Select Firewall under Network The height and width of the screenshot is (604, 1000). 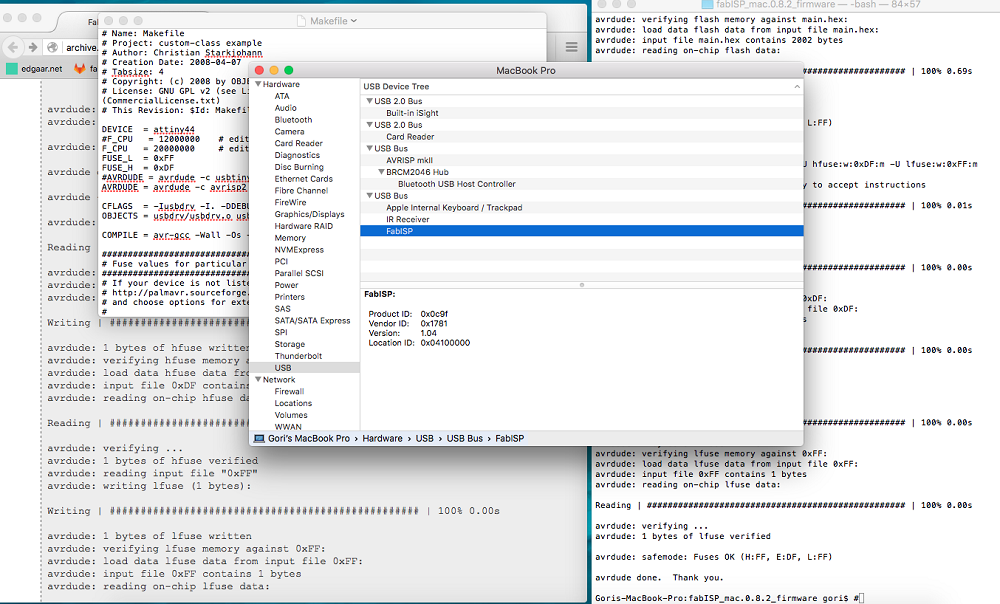[289, 392]
